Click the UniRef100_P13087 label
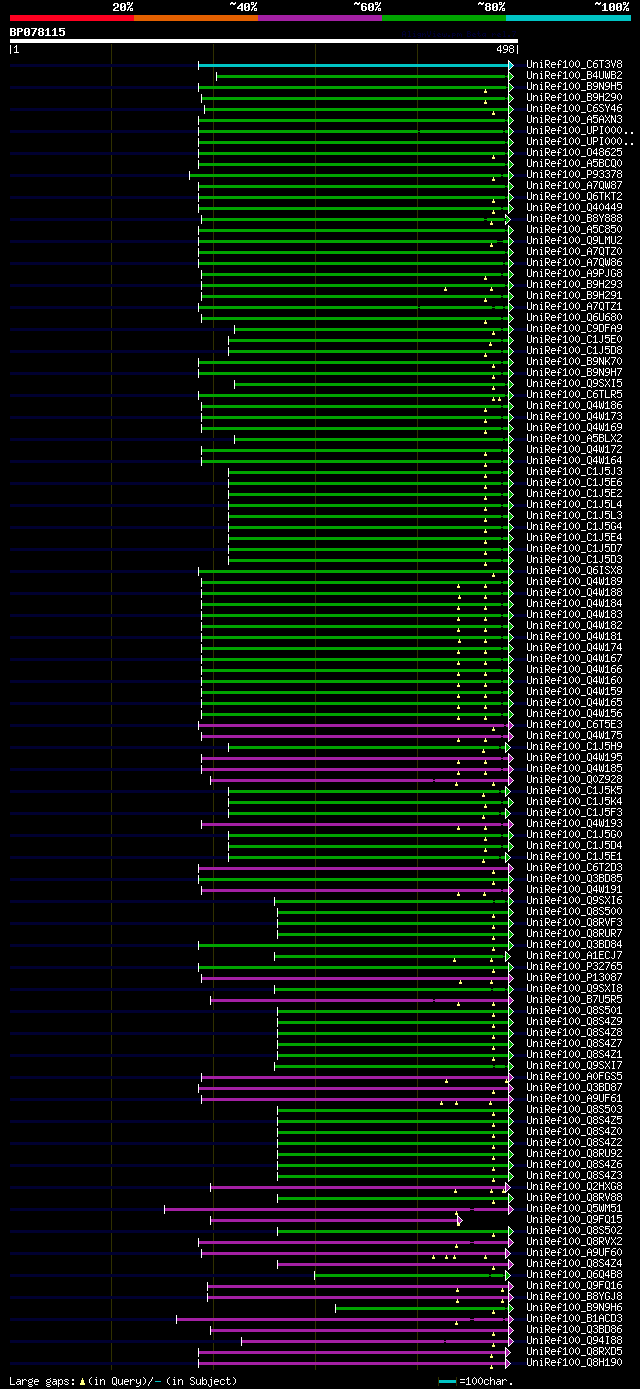This screenshot has height=1389, width=640. point(574,977)
